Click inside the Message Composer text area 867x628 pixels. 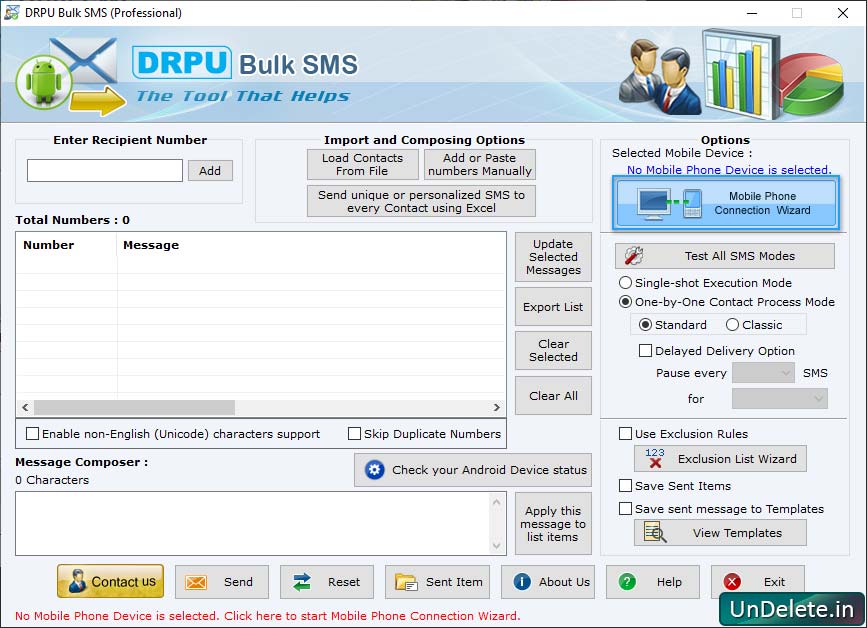[253, 524]
